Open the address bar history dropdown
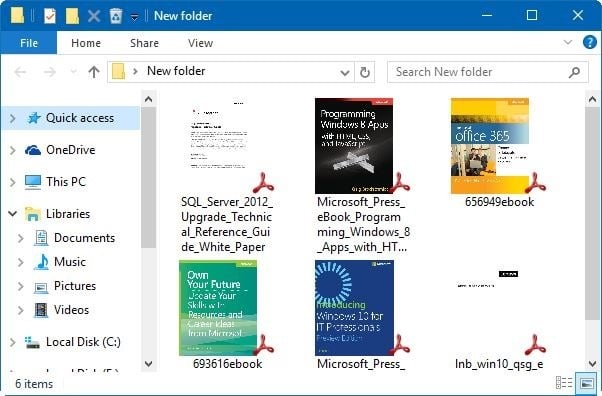 [344, 72]
